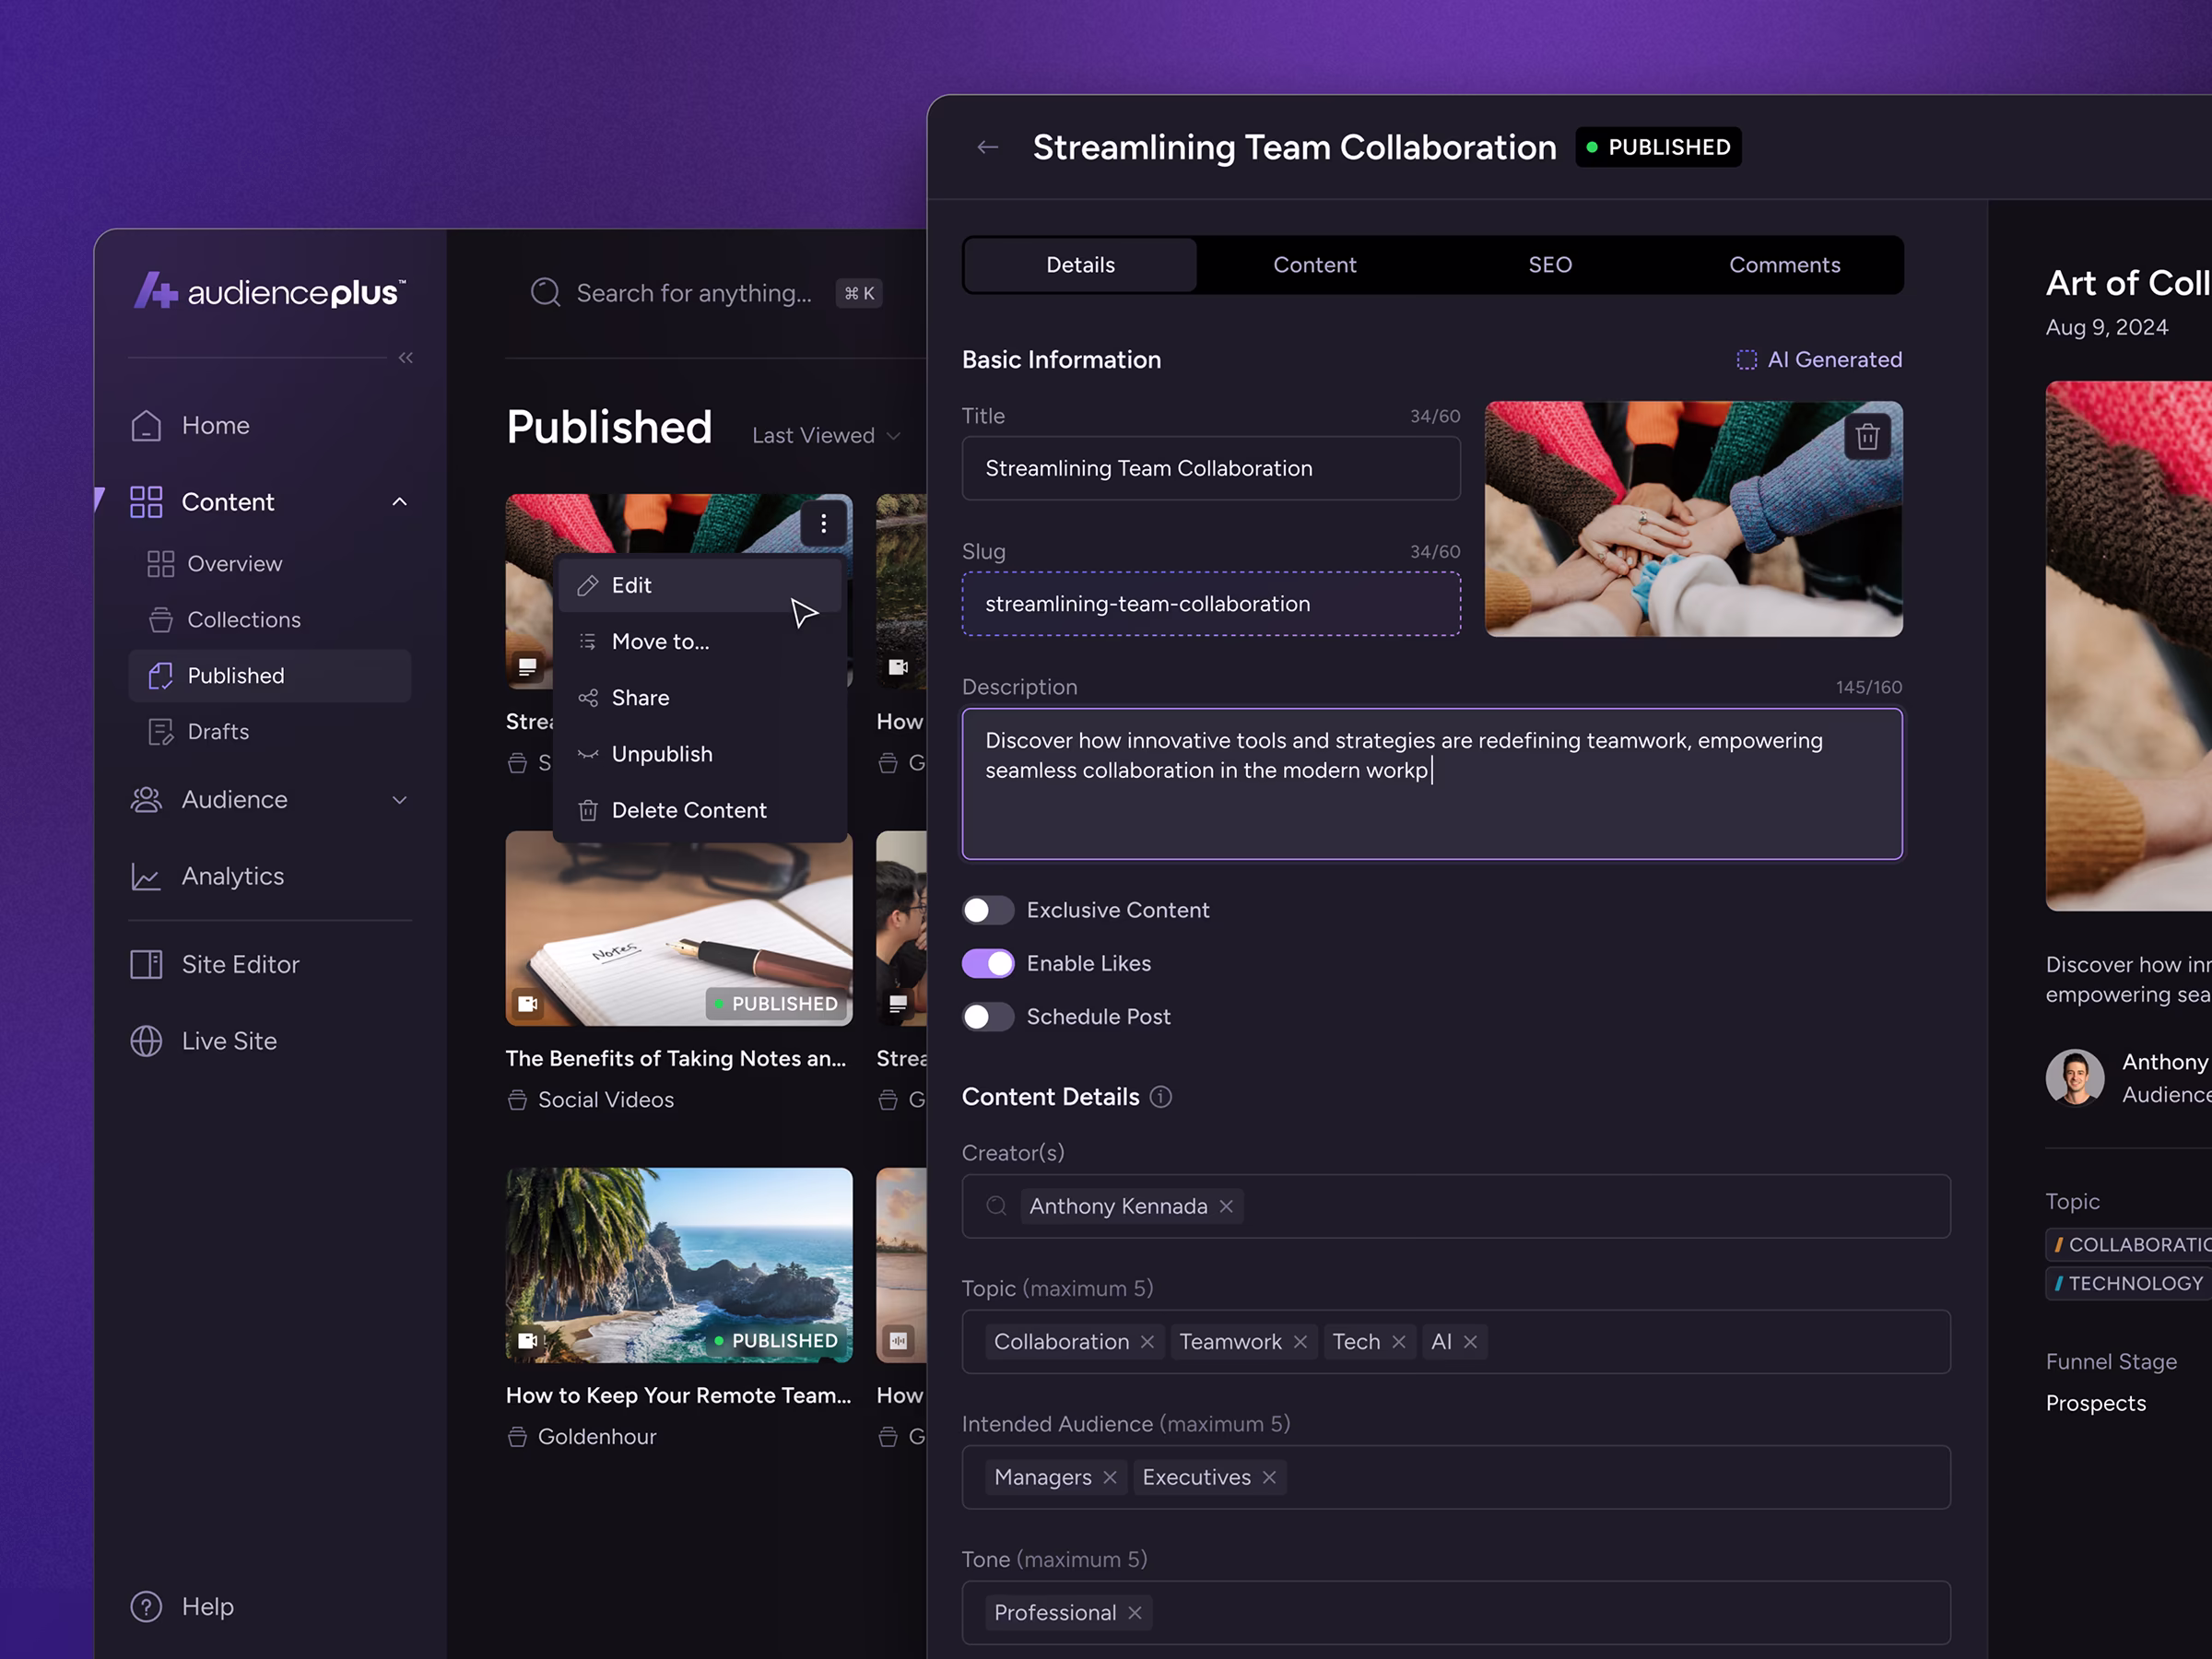Toggle Exclusive Content switch
The image size is (2212, 1659).
coord(988,910)
